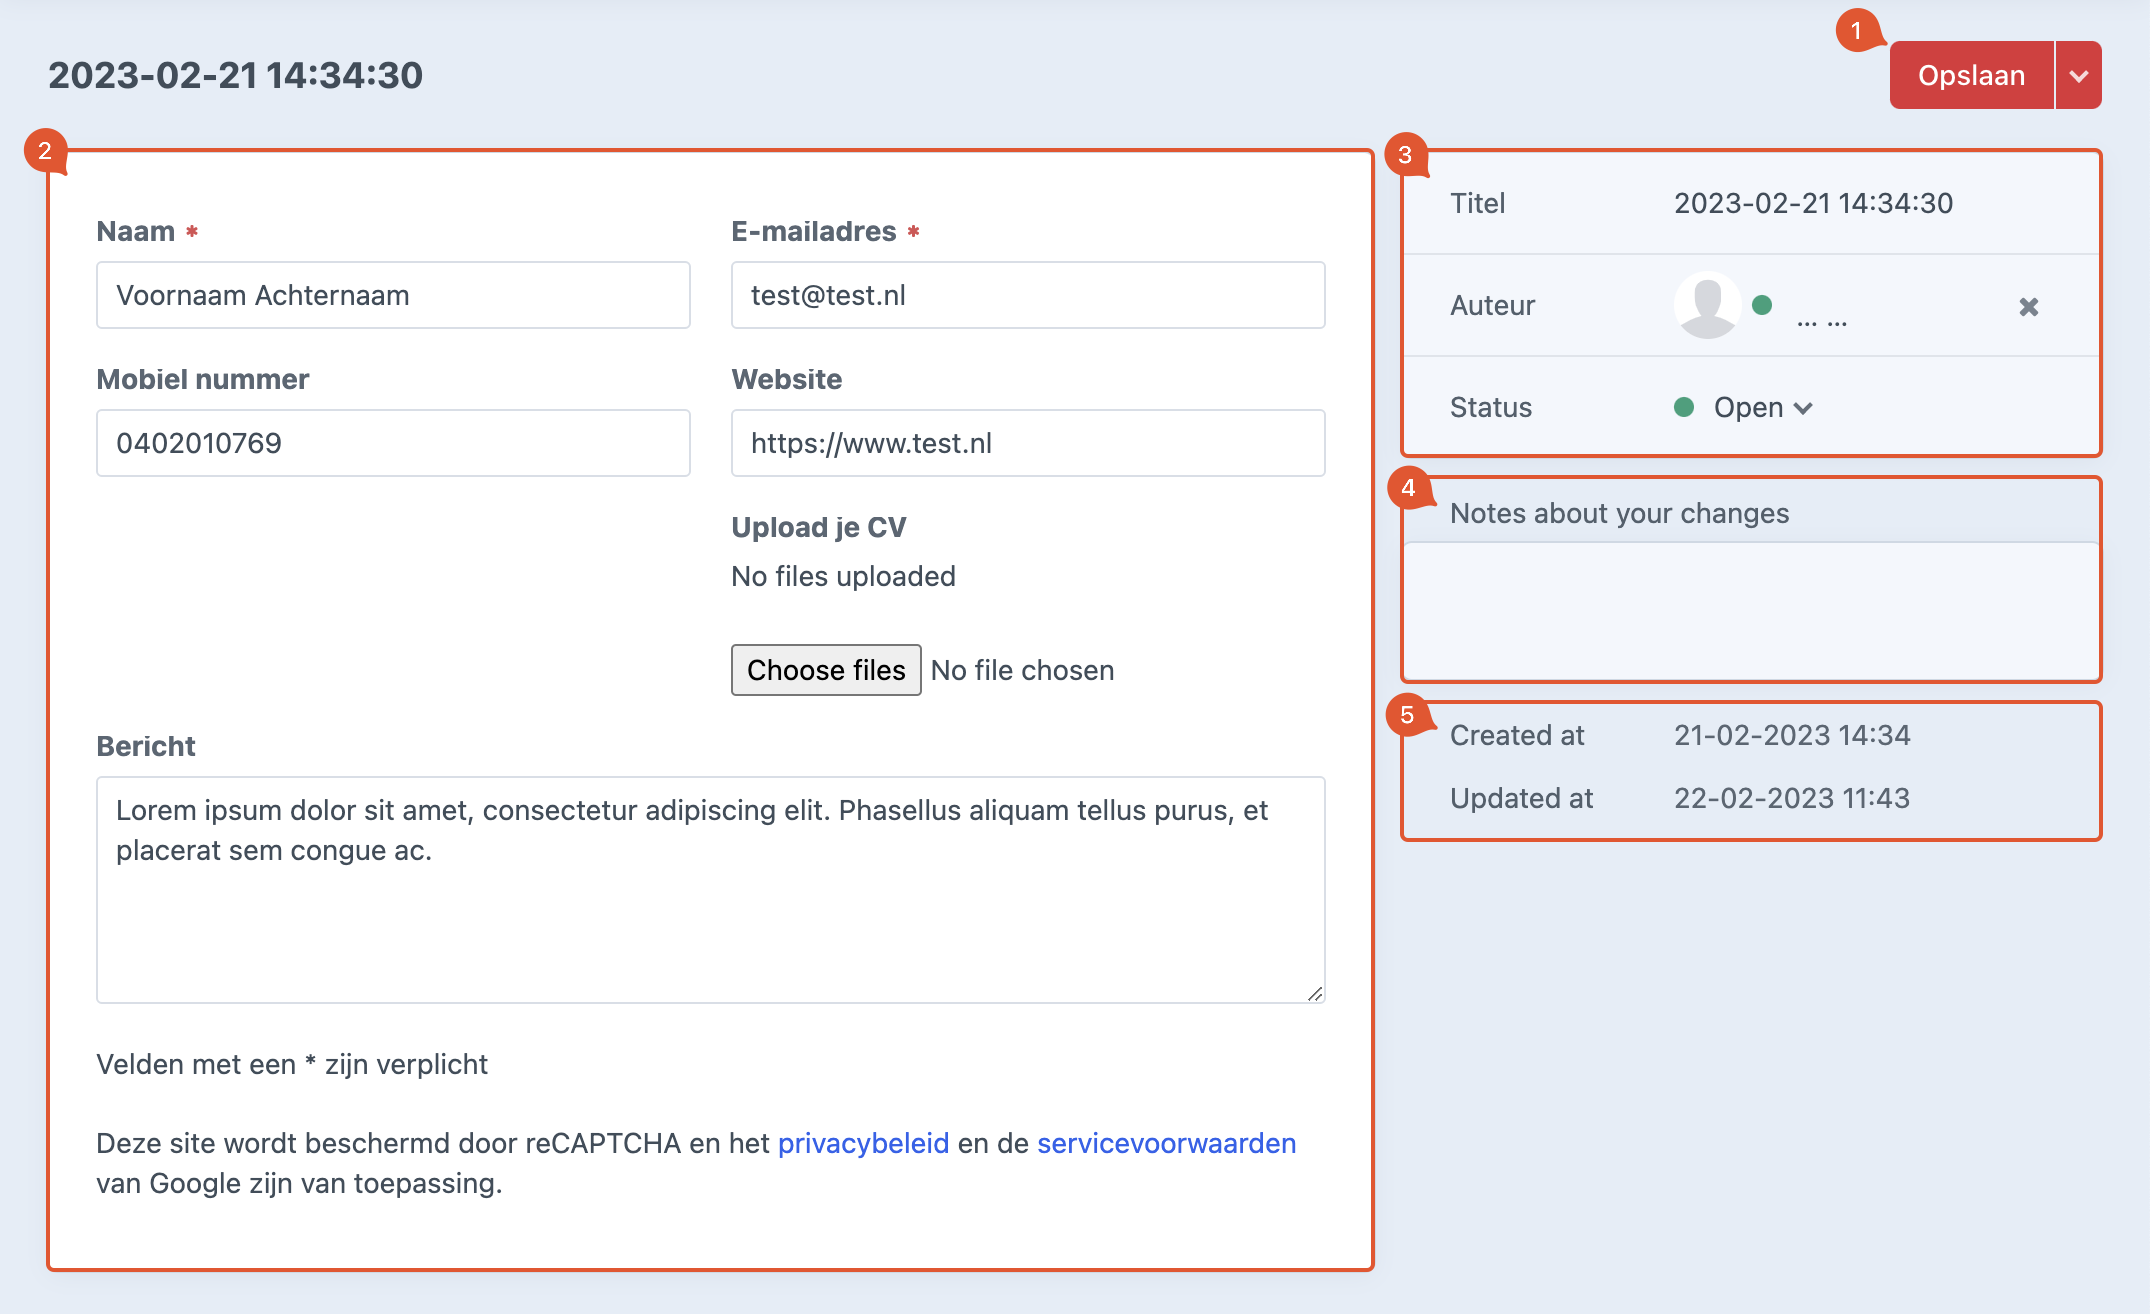2150x1314 pixels.
Task: Open the servicevoorwaarden link
Action: (1166, 1143)
